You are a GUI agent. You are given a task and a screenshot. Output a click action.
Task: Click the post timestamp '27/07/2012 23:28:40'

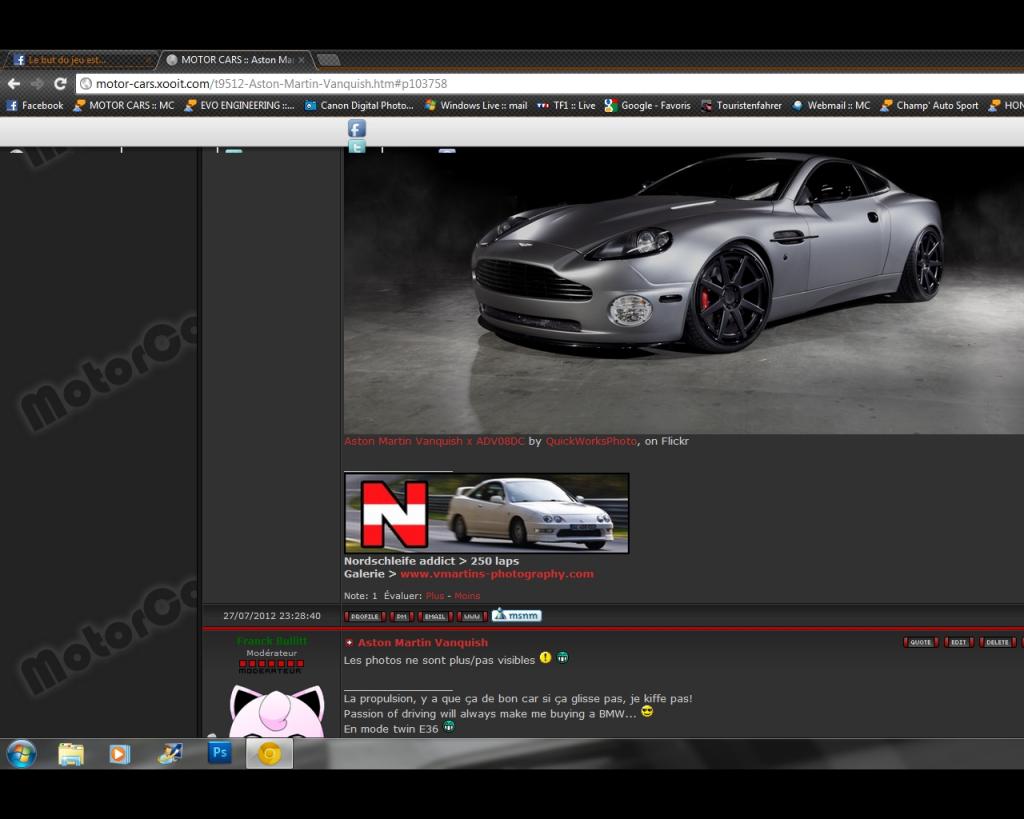tap(272, 616)
